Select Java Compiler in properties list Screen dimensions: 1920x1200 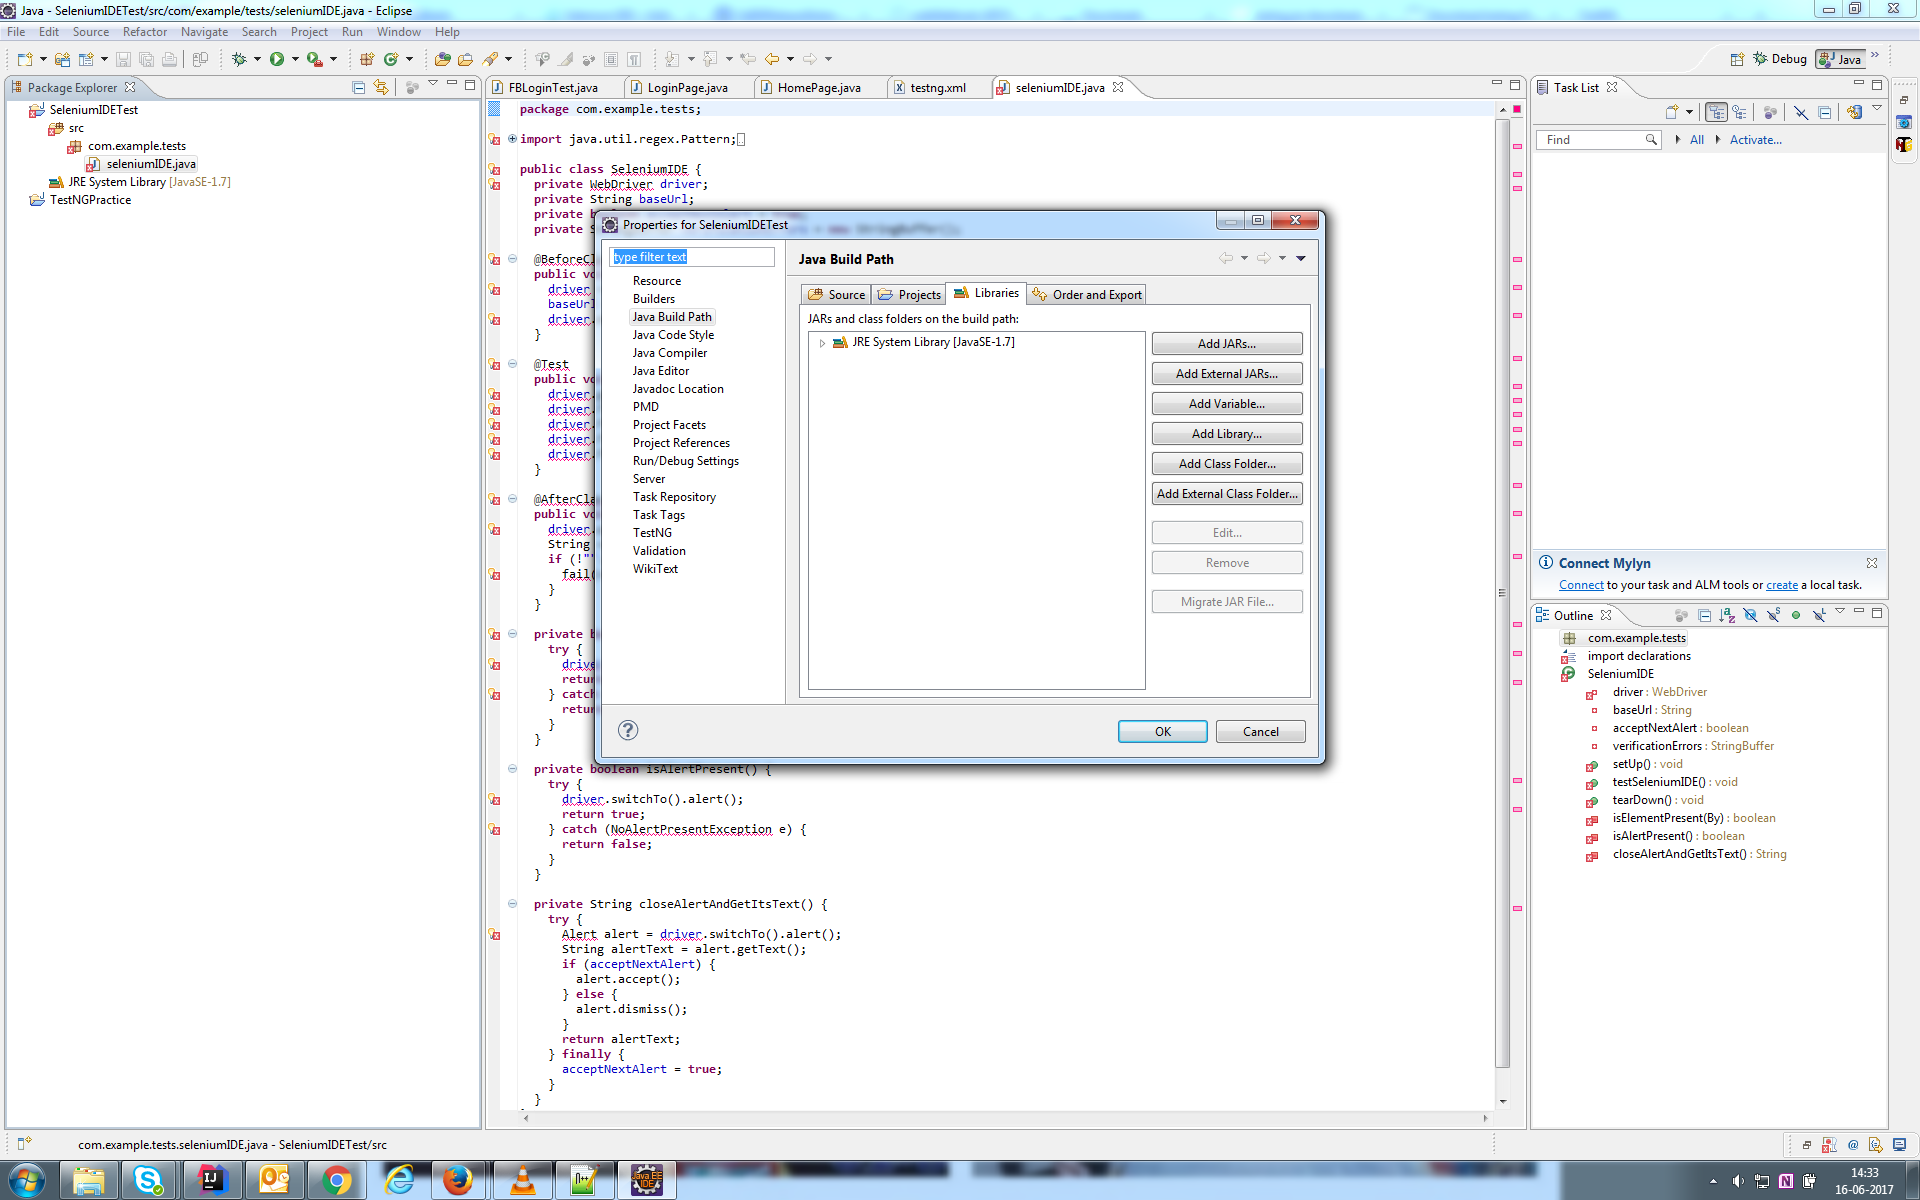point(669,353)
